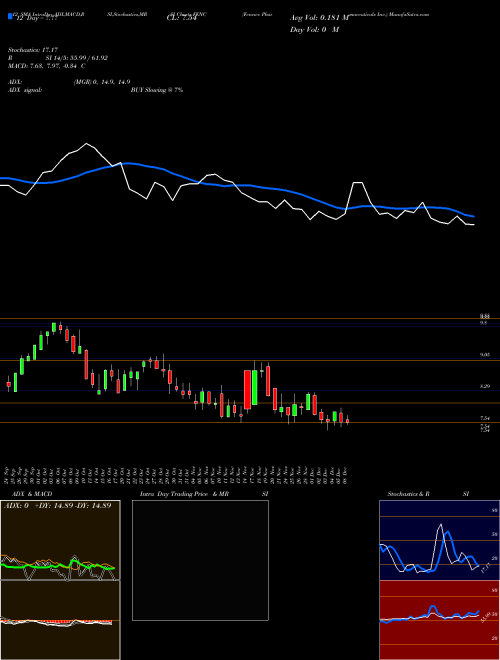
Task: Click the red RSI chart panel
Action: click(439, 620)
